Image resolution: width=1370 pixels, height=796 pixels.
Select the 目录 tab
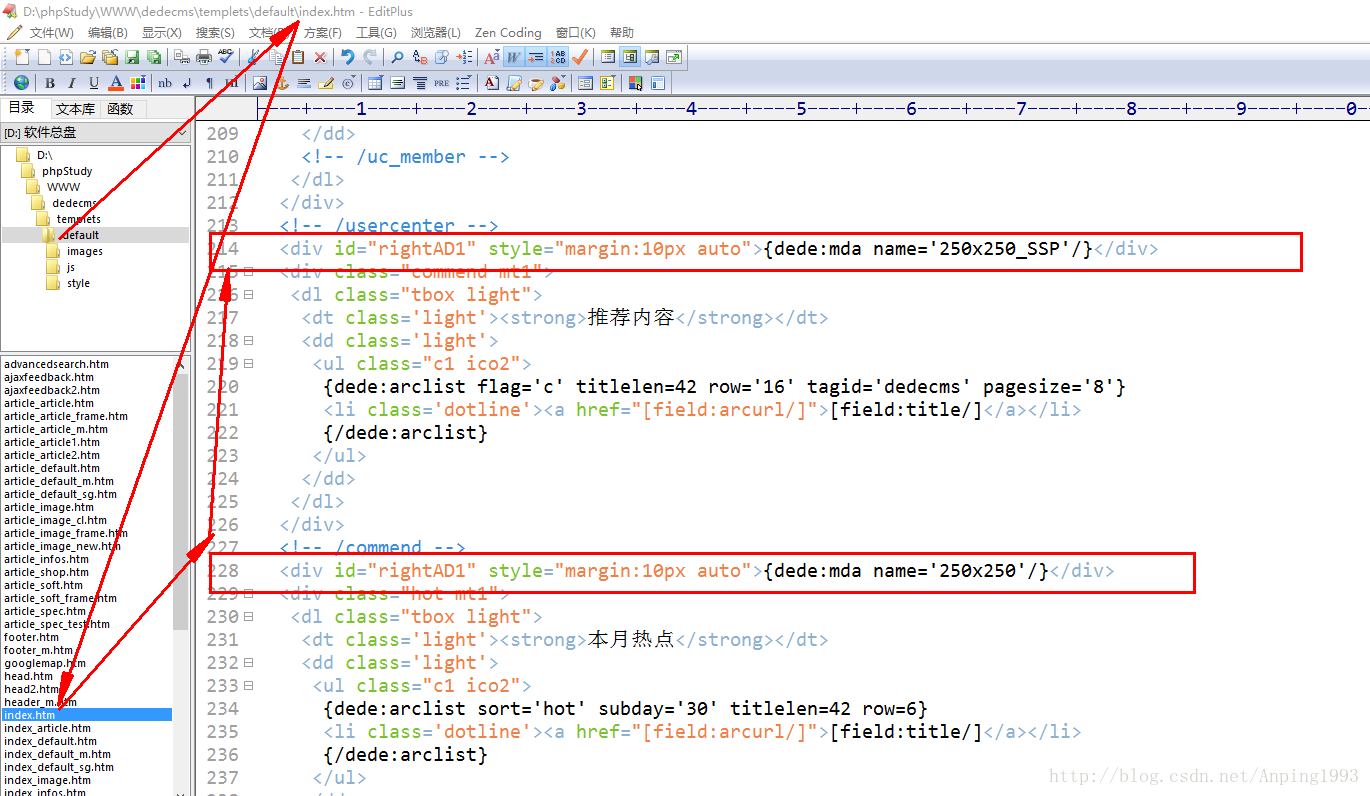(22, 108)
